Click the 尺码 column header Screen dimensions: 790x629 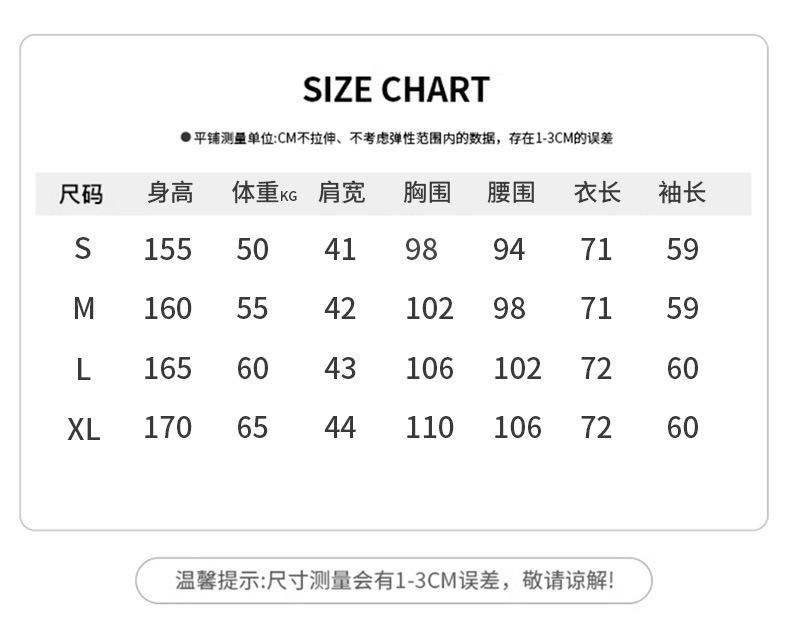coord(81,193)
